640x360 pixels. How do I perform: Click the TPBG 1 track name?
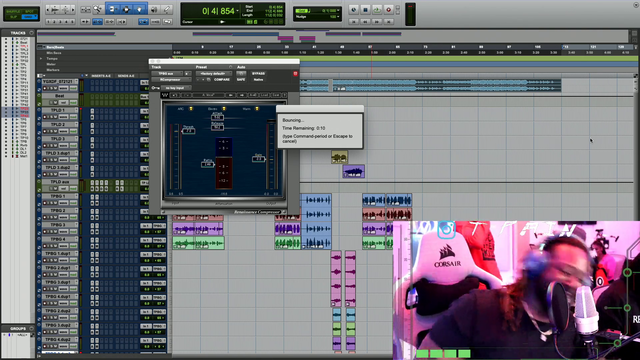coord(58,196)
